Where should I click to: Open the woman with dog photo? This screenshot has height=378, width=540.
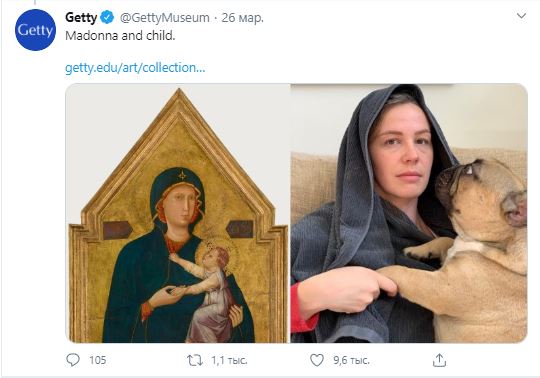409,213
